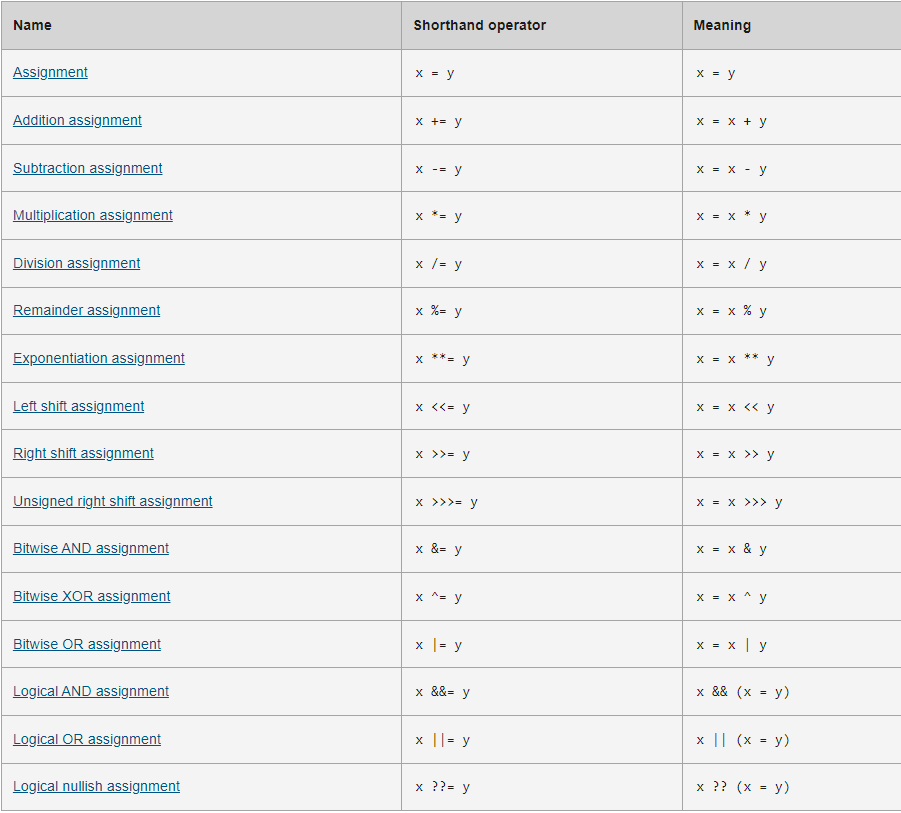Go to the Bitwise OR assignment link
This screenshot has height=813, width=901.
[x=86, y=644]
